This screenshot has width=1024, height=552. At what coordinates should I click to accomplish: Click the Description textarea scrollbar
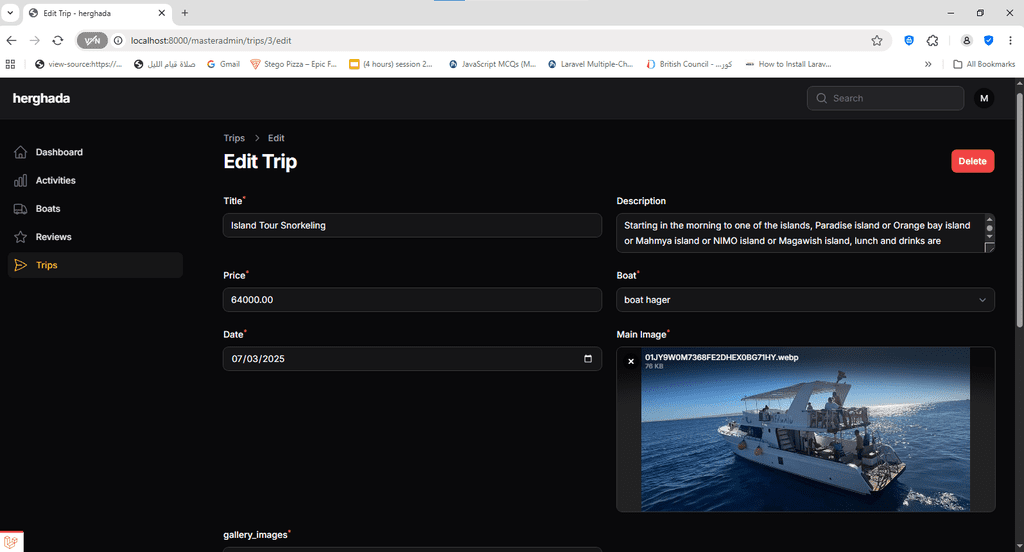(x=990, y=232)
